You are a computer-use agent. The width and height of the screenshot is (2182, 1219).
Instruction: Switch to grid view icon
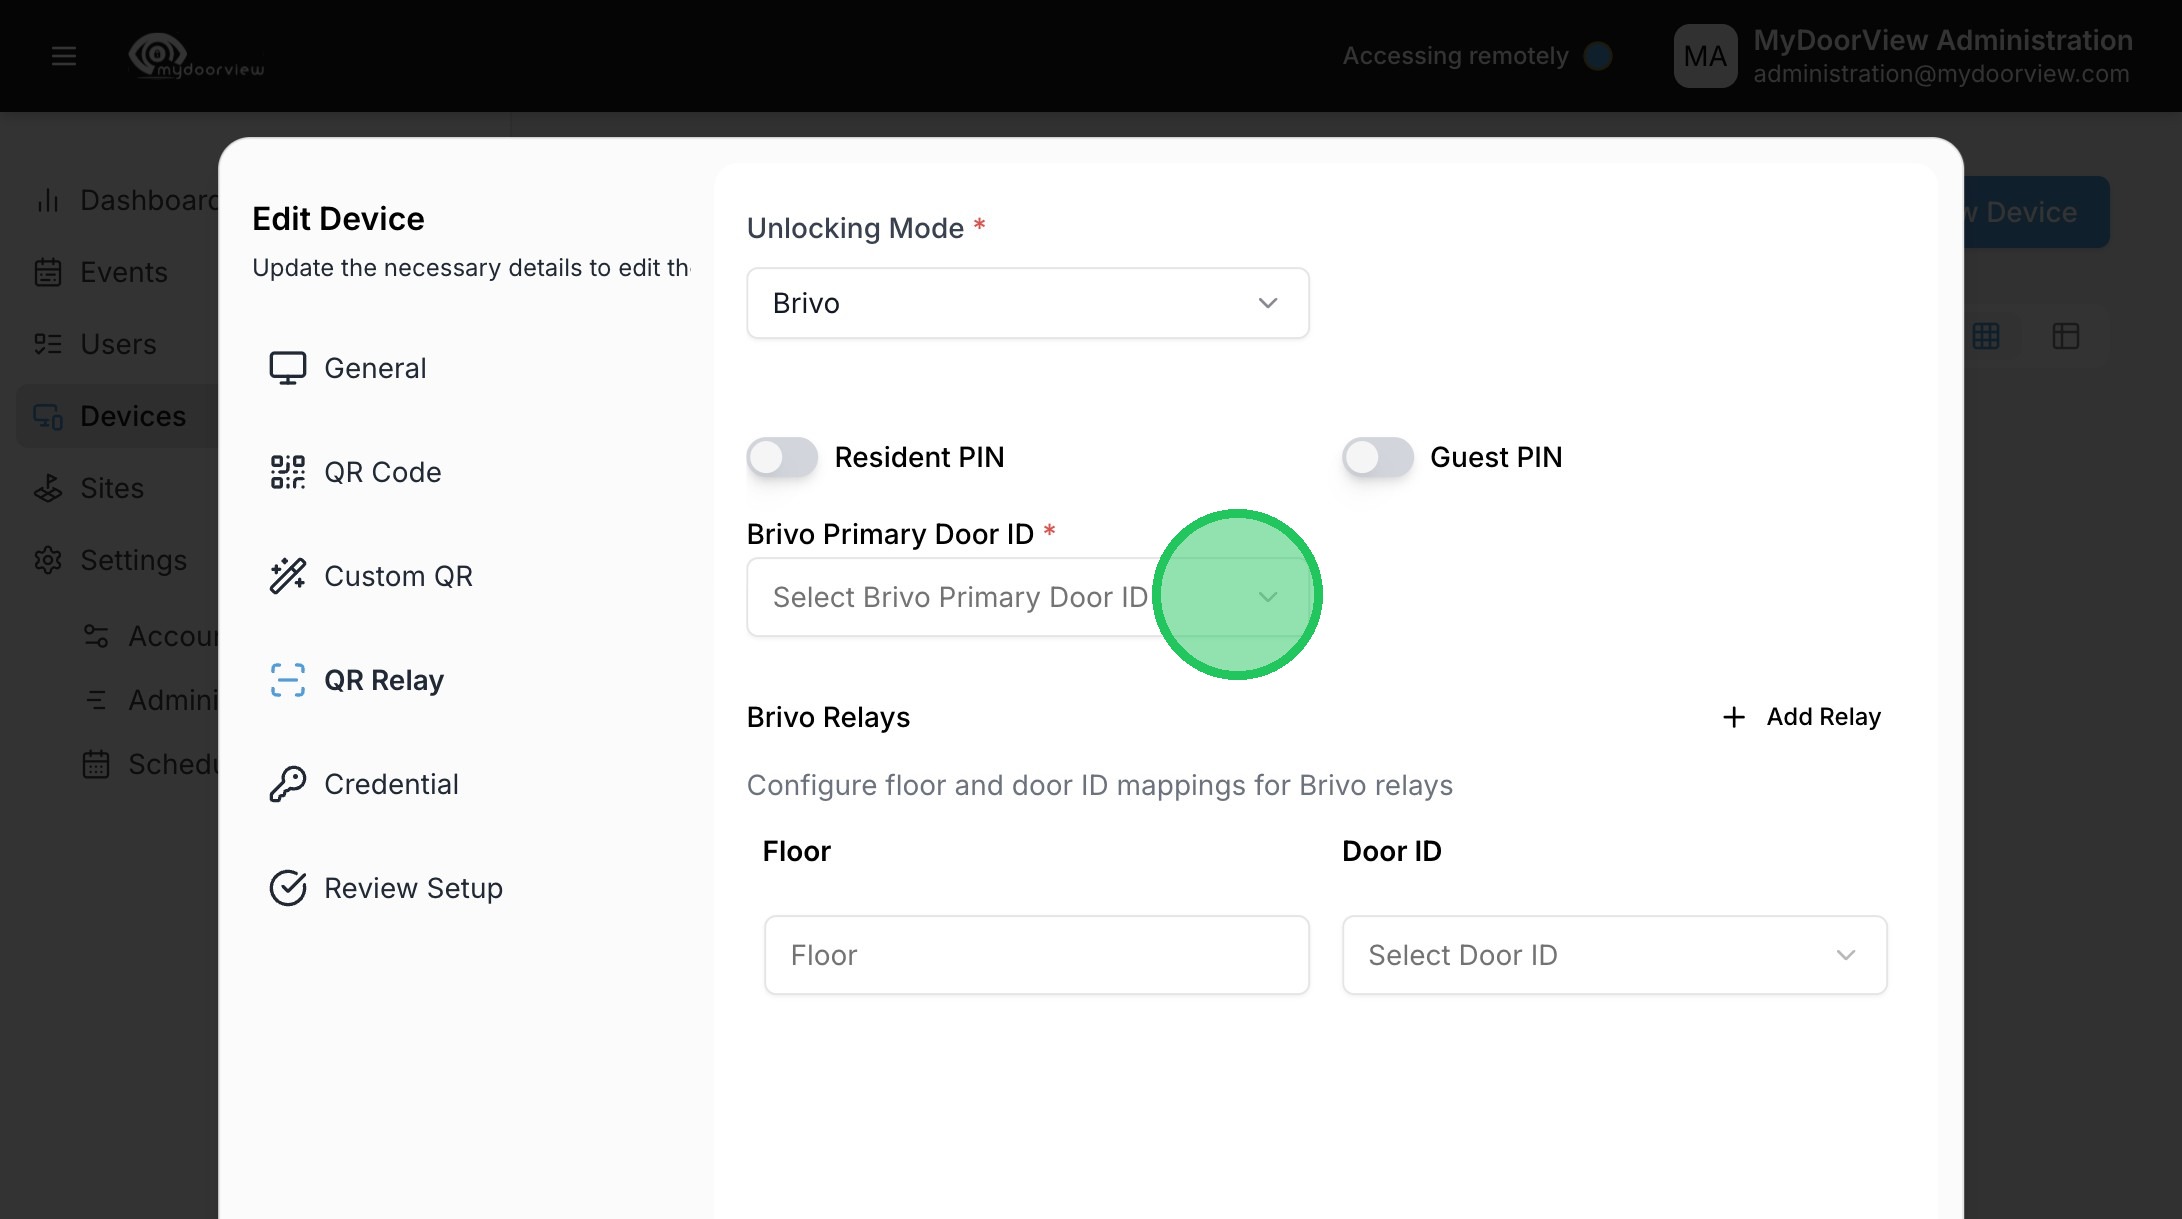coord(1986,336)
